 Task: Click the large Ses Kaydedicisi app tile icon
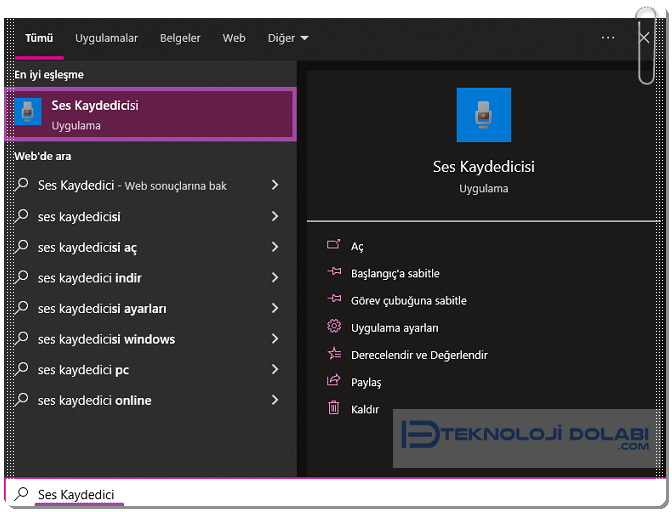click(483, 115)
